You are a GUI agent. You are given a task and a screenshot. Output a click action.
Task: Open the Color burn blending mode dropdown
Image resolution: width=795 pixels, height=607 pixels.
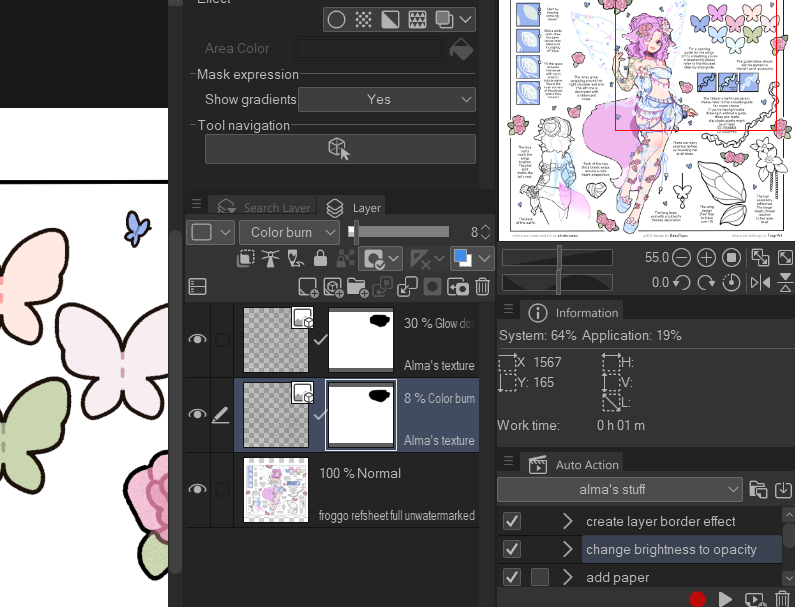[x=289, y=232]
